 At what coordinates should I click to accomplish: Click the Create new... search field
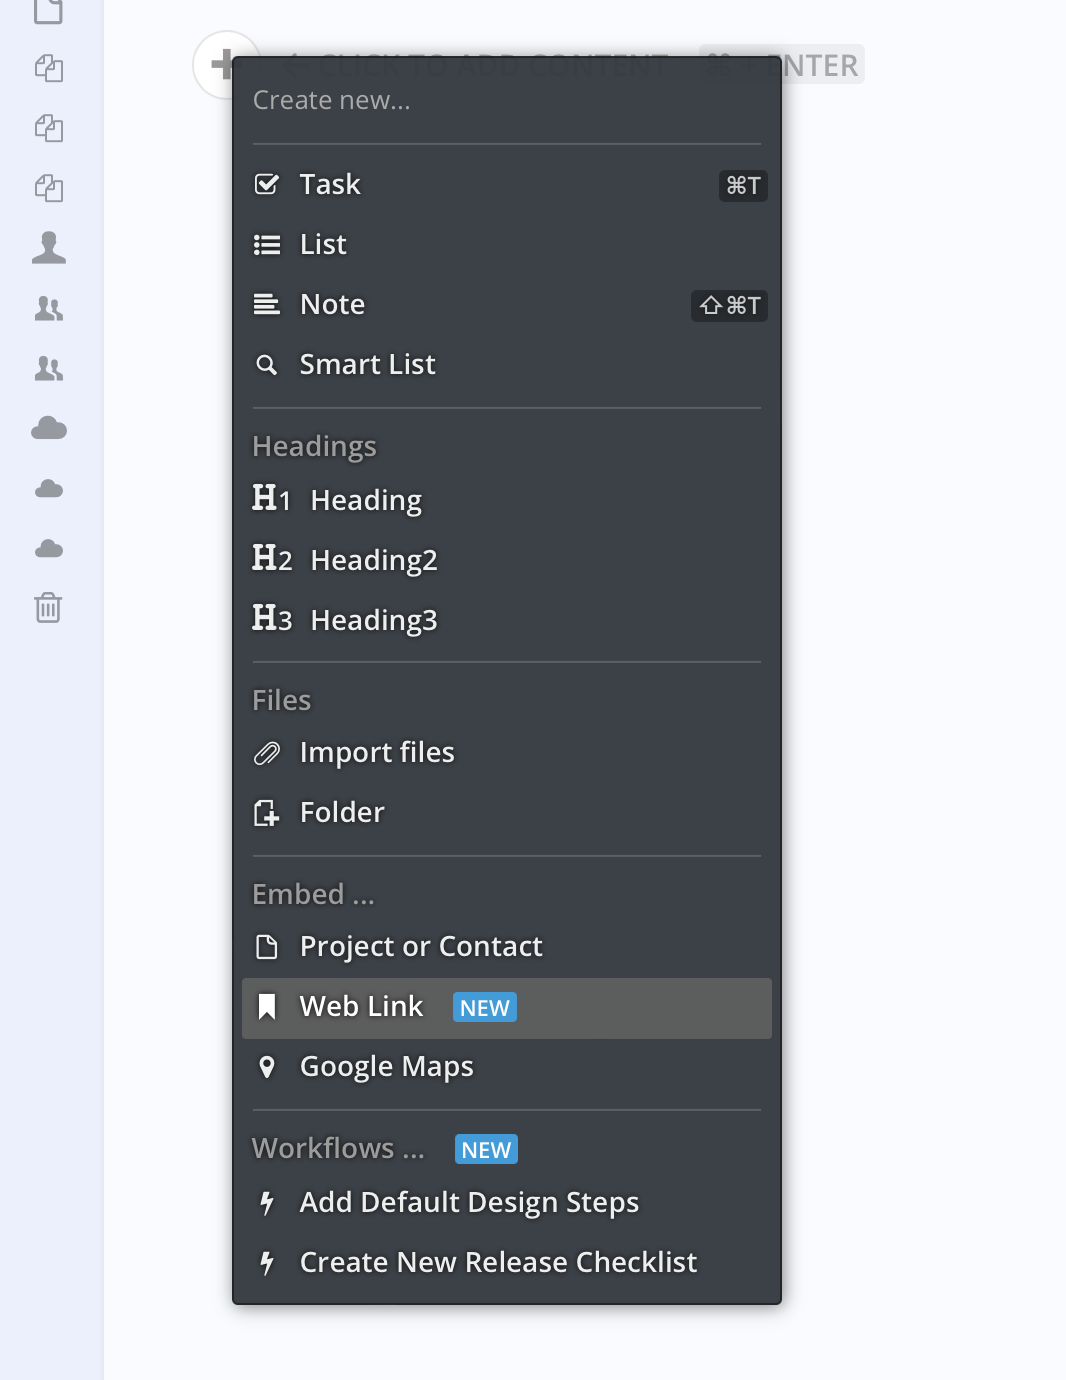[506, 101]
